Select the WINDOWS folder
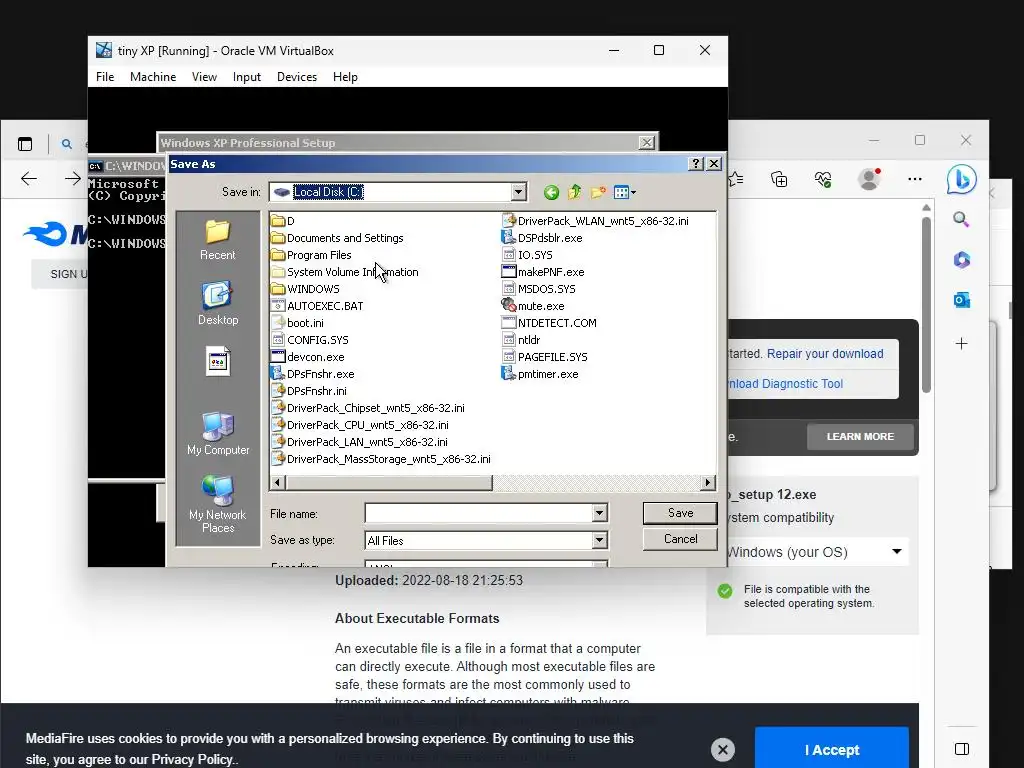Screen dimensions: 1024x768 pyautogui.click(x=306, y=289)
